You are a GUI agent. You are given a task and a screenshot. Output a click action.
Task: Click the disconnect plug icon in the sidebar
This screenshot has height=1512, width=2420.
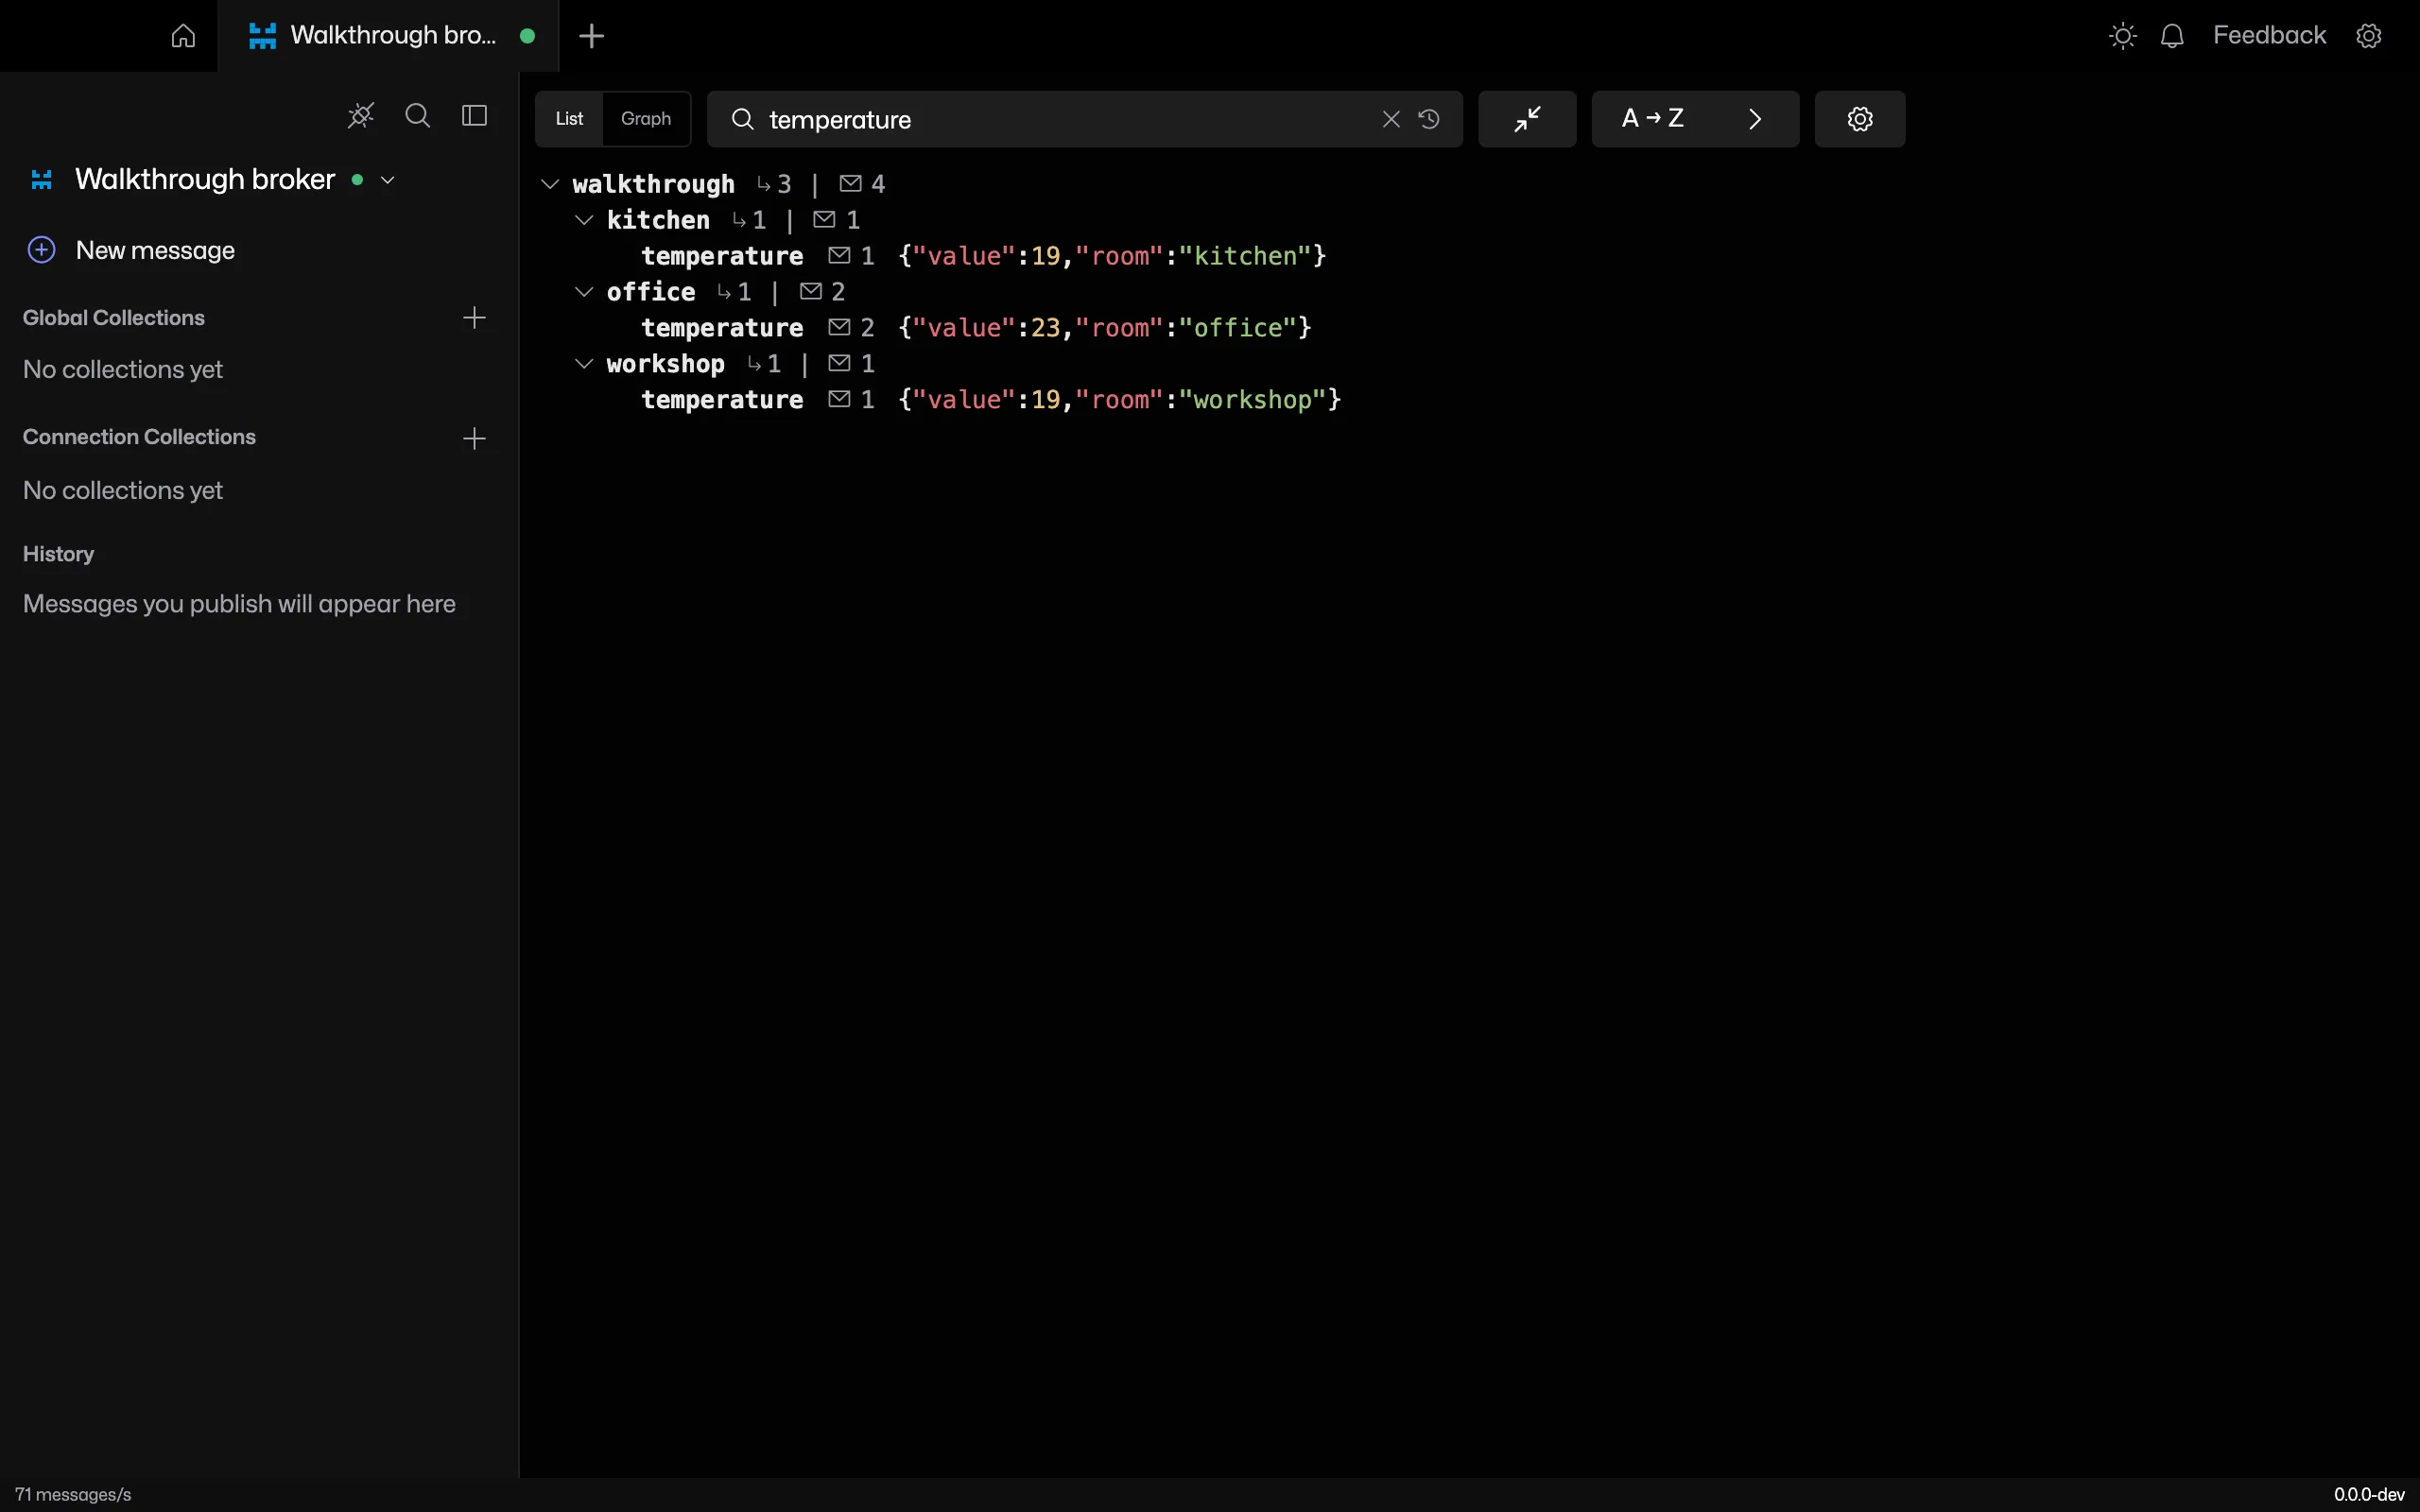[x=361, y=116]
